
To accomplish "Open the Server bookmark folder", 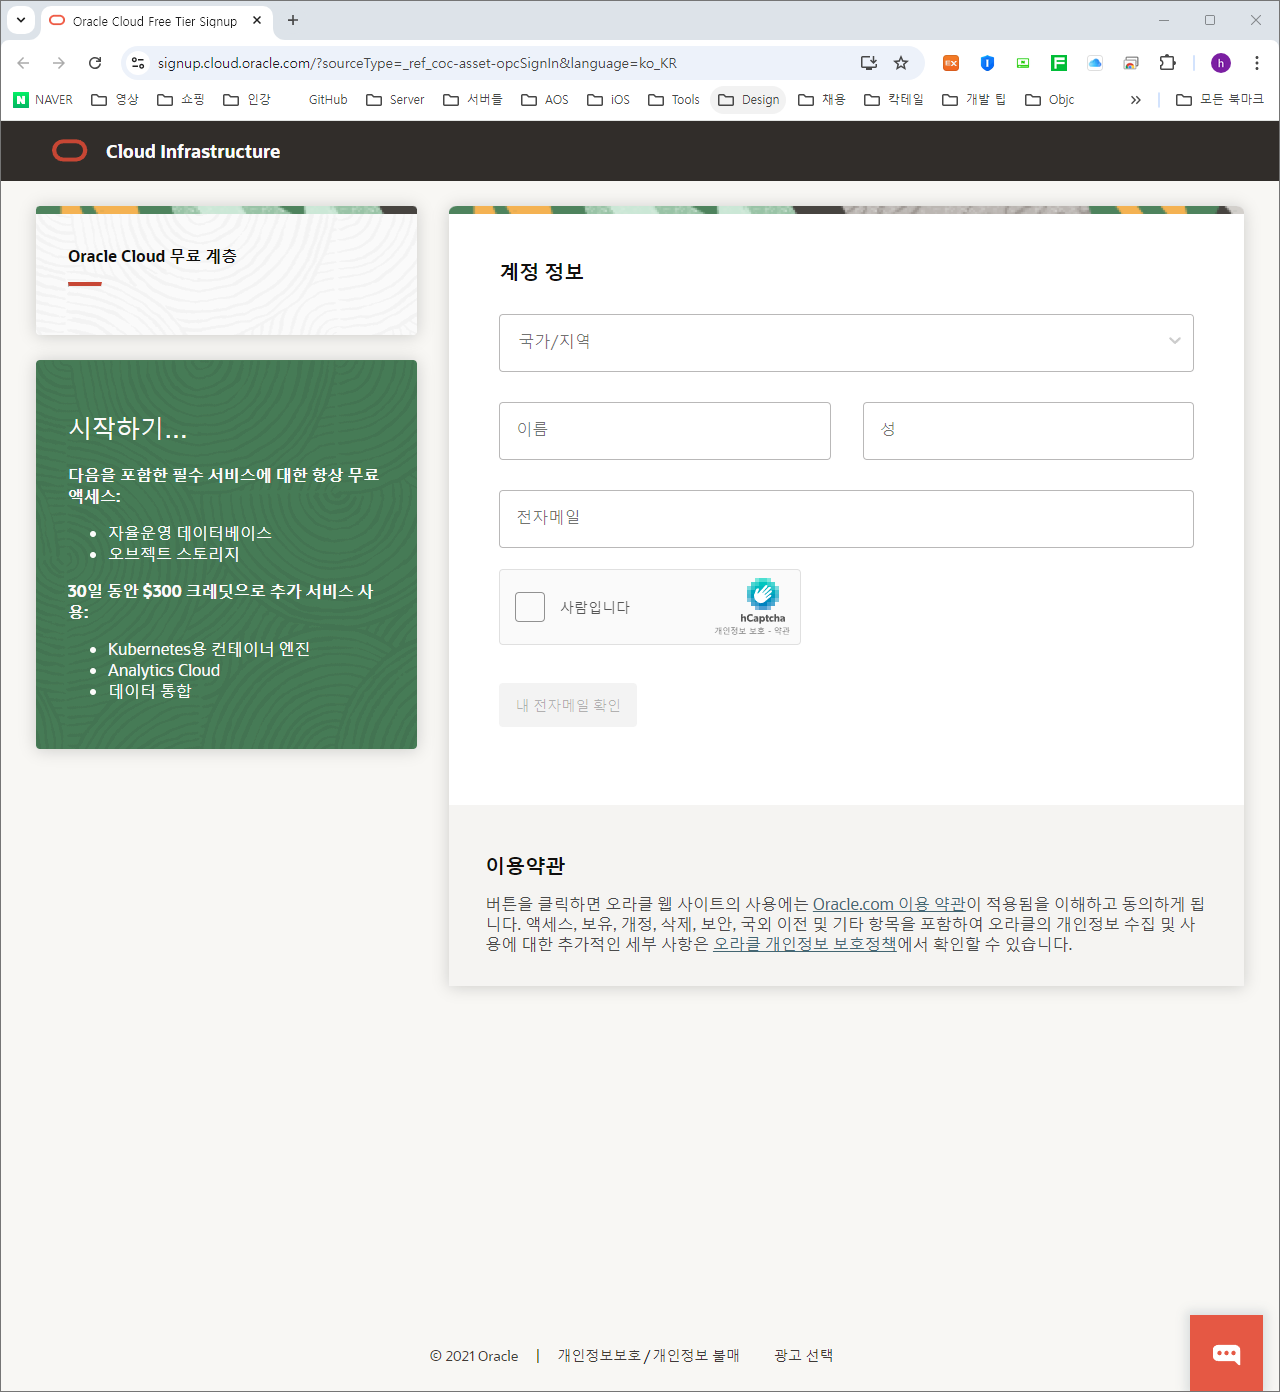I will click(395, 99).
